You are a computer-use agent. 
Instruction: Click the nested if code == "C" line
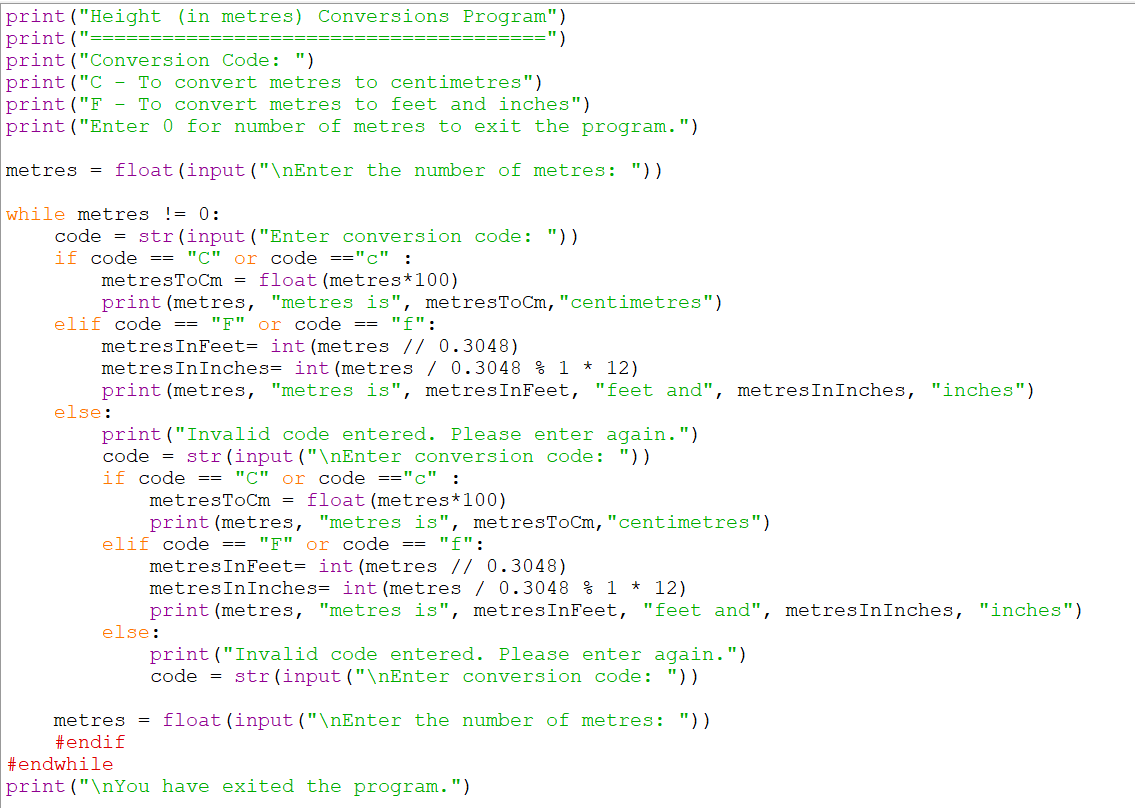tap(280, 479)
